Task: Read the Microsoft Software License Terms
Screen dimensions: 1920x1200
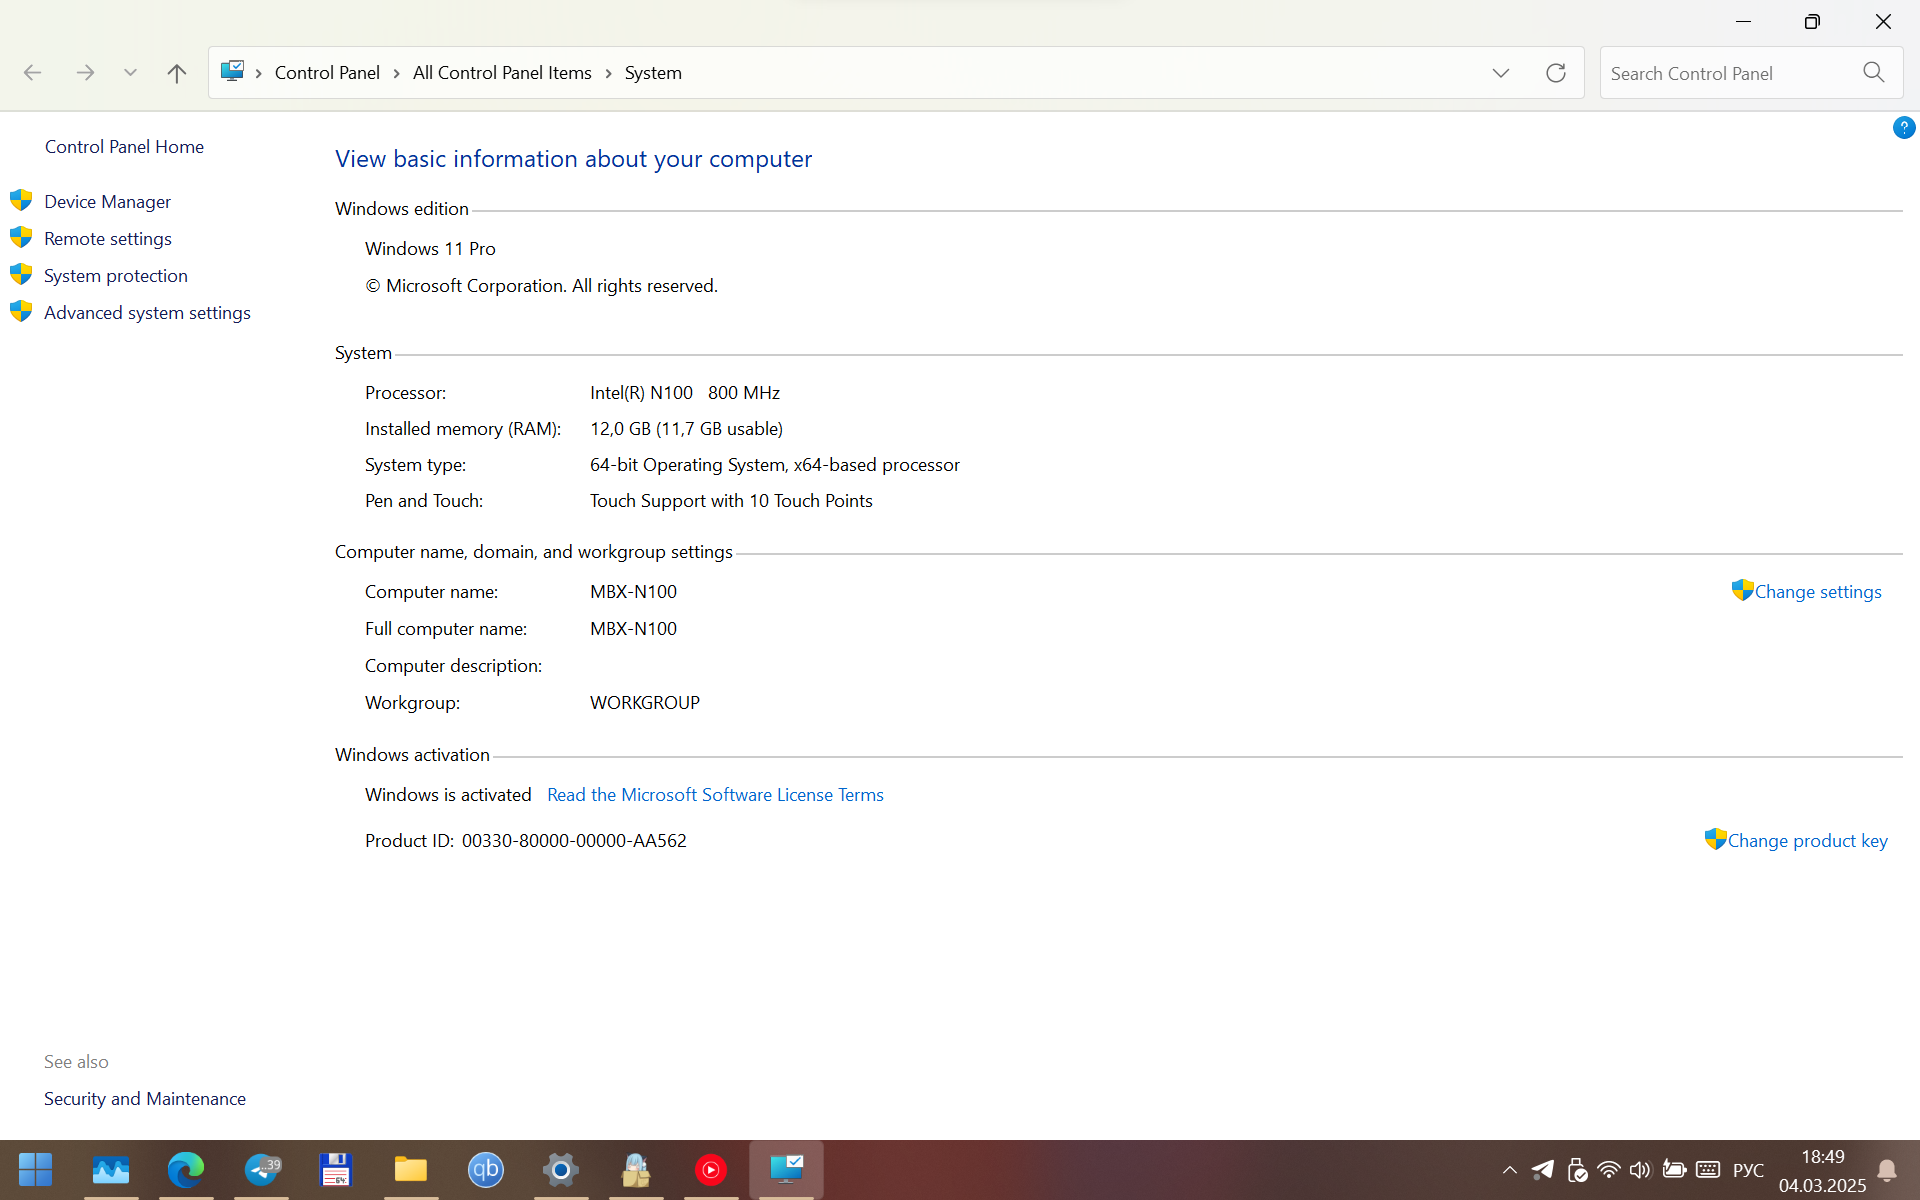Action: (x=715, y=795)
